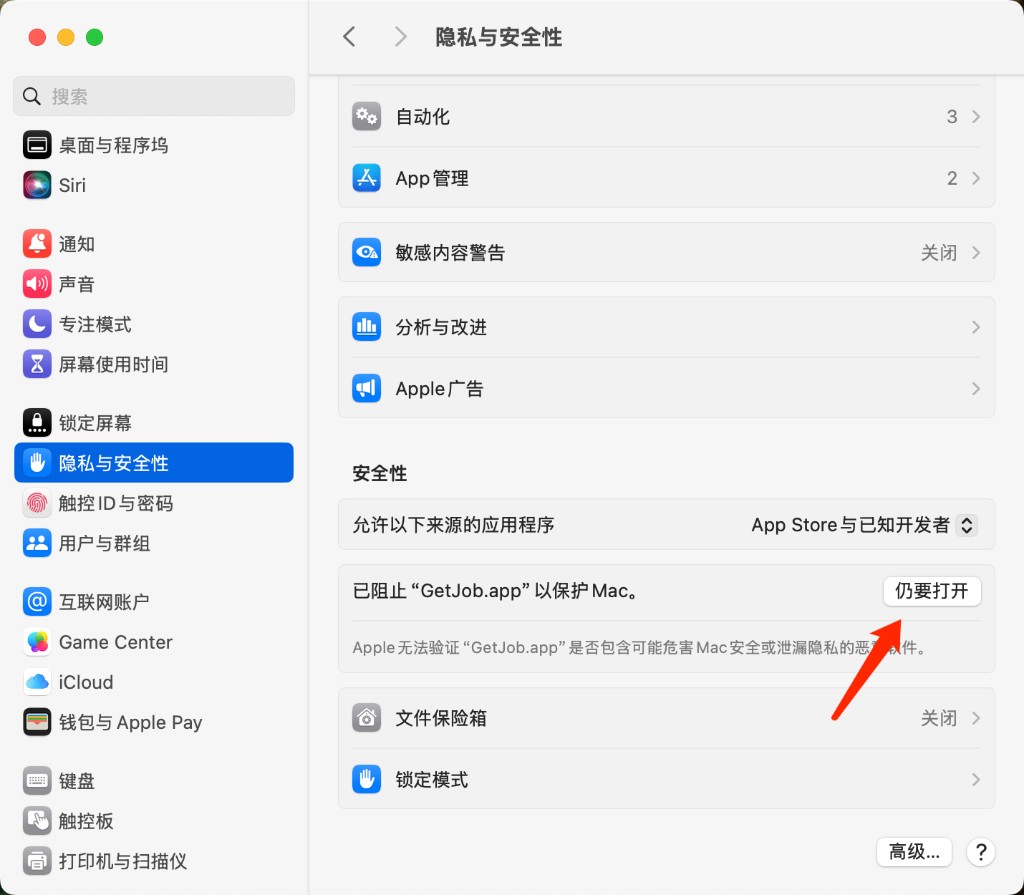Open 锁定模式 via its chevron

click(x=976, y=779)
